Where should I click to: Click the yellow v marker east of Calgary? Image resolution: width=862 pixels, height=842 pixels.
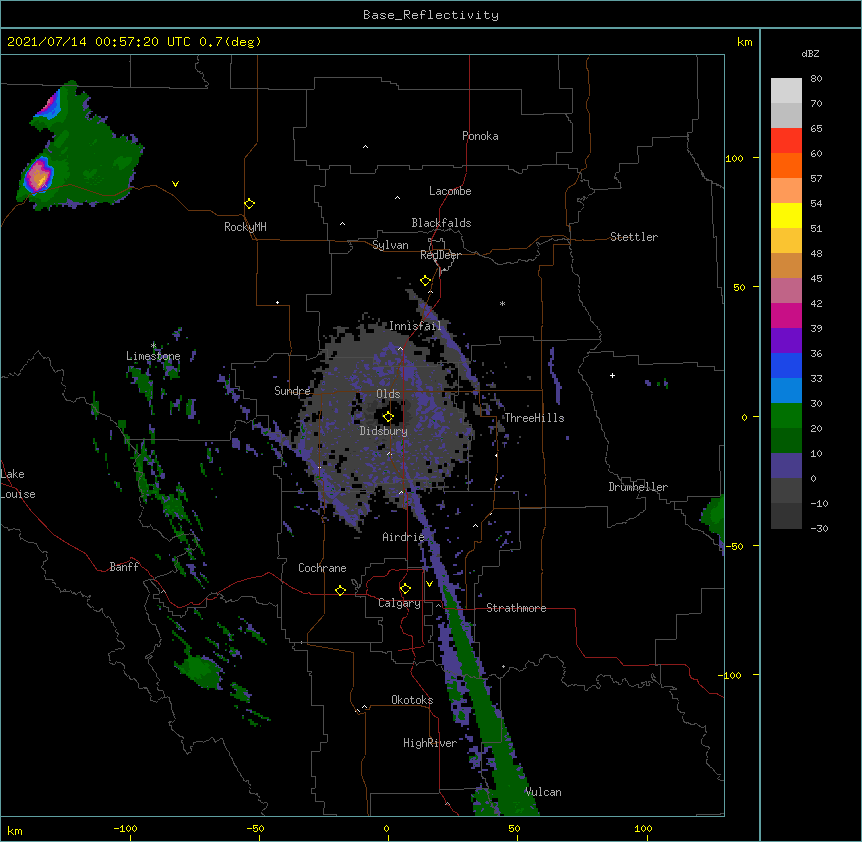(429, 584)
